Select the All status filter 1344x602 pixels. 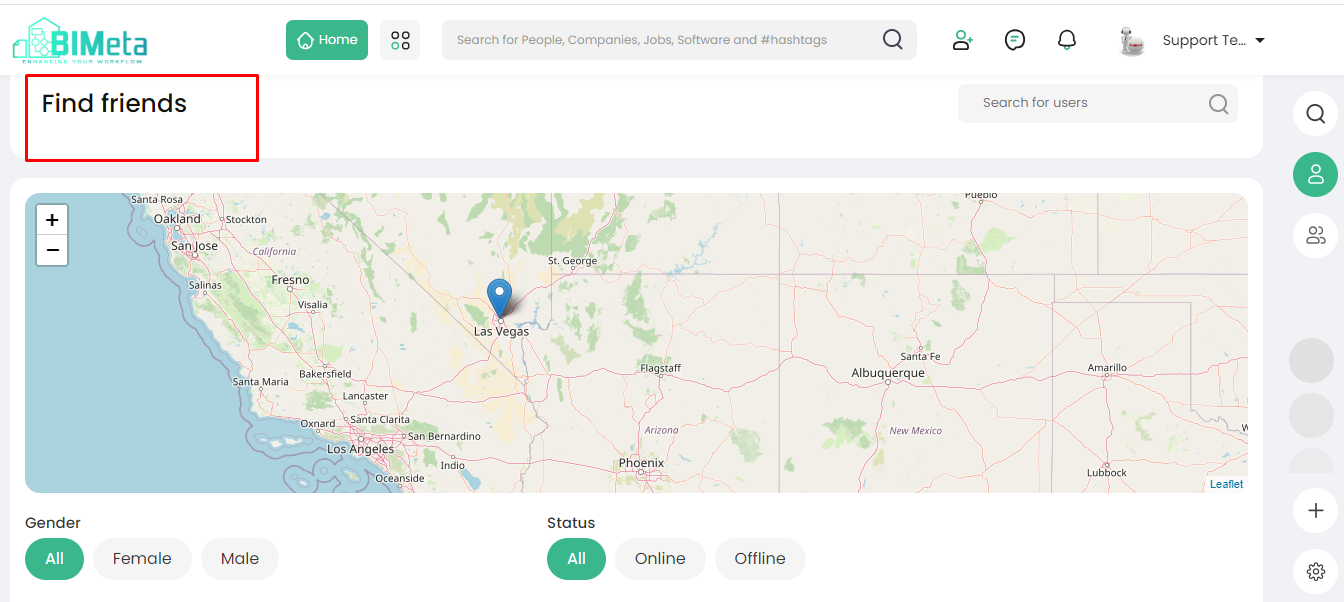[x=576, y=559]
